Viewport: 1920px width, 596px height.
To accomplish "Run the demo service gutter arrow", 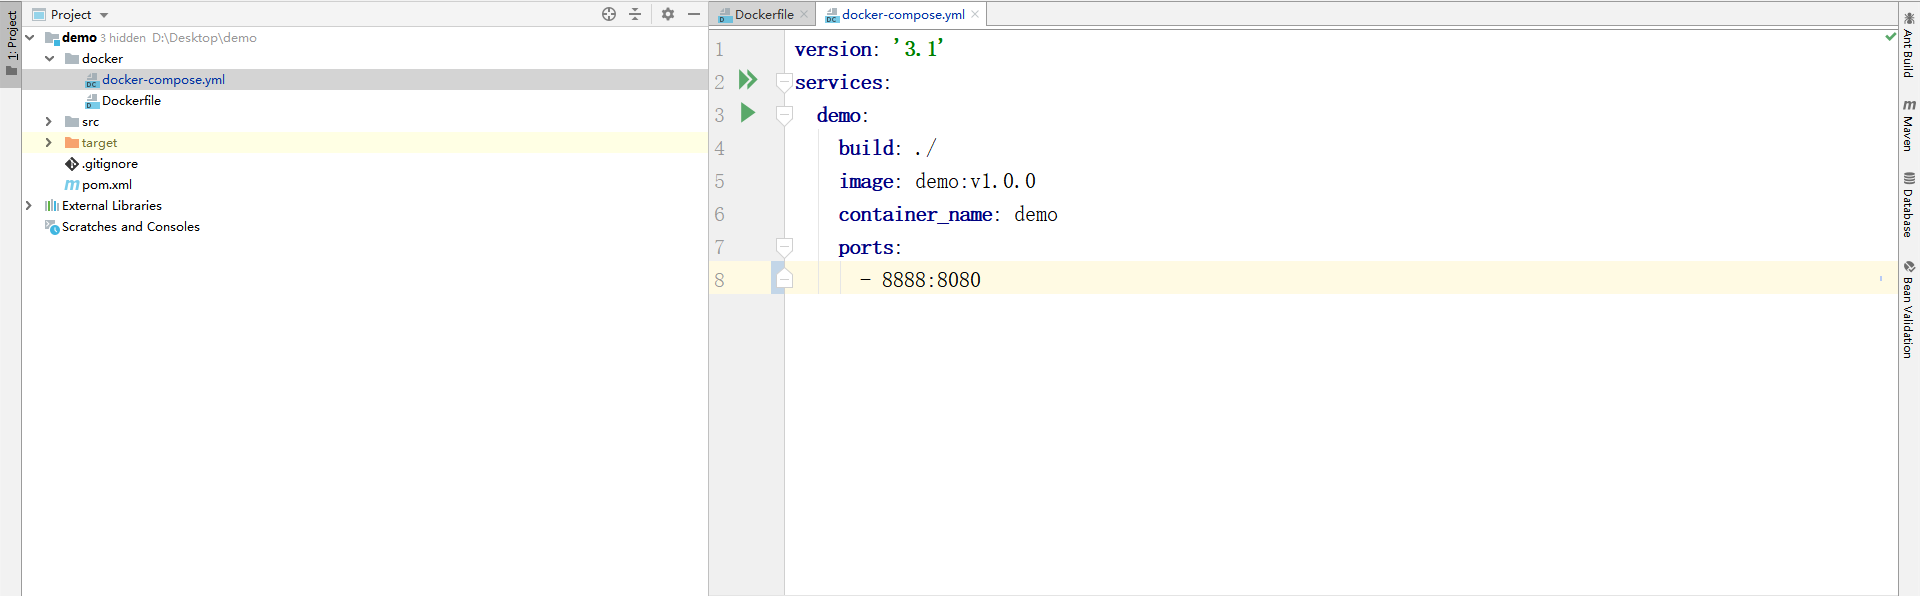I will point(748,113).
